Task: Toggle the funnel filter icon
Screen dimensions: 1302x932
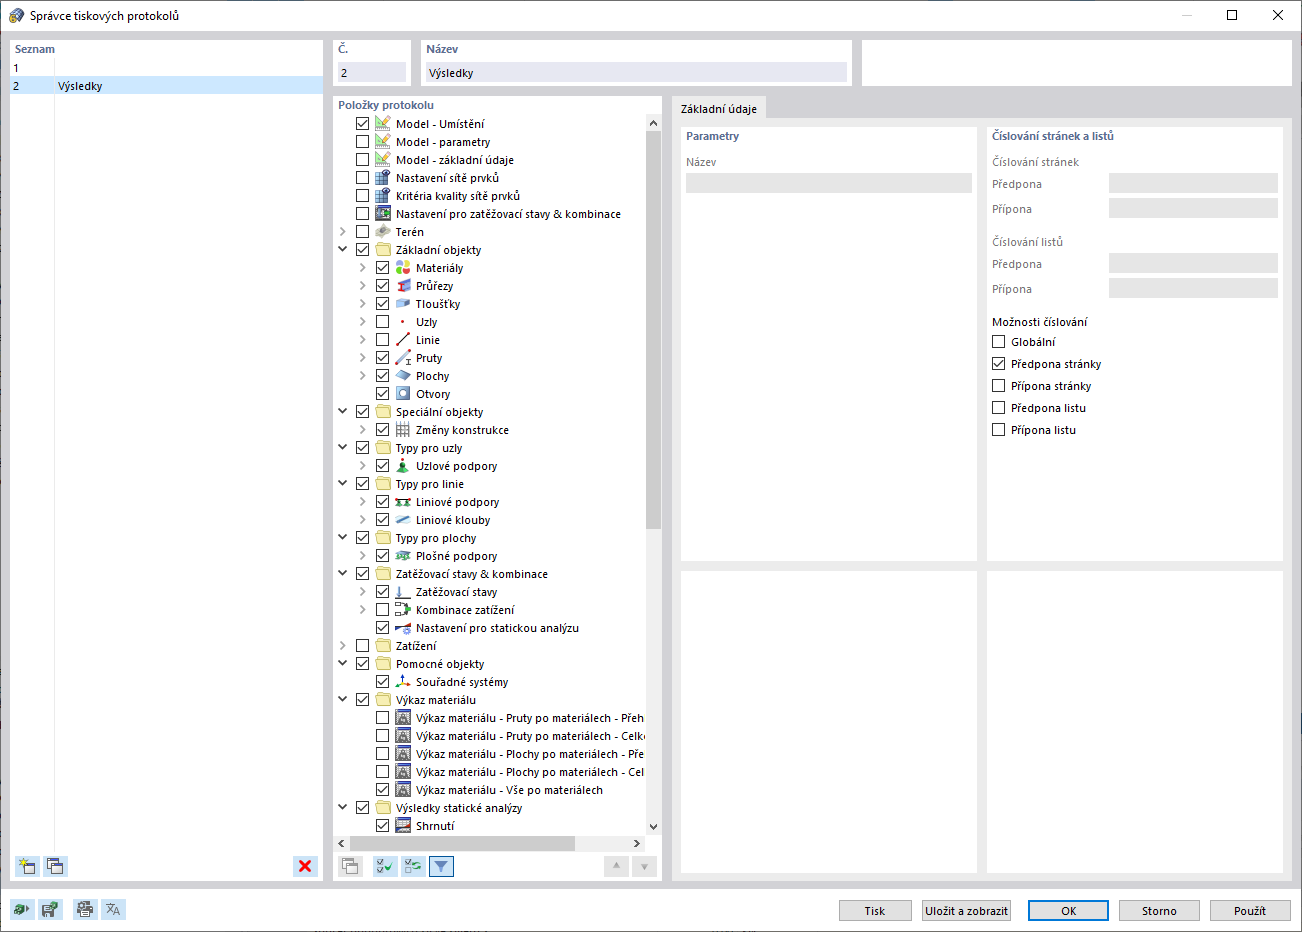Action: coord(441,866)
